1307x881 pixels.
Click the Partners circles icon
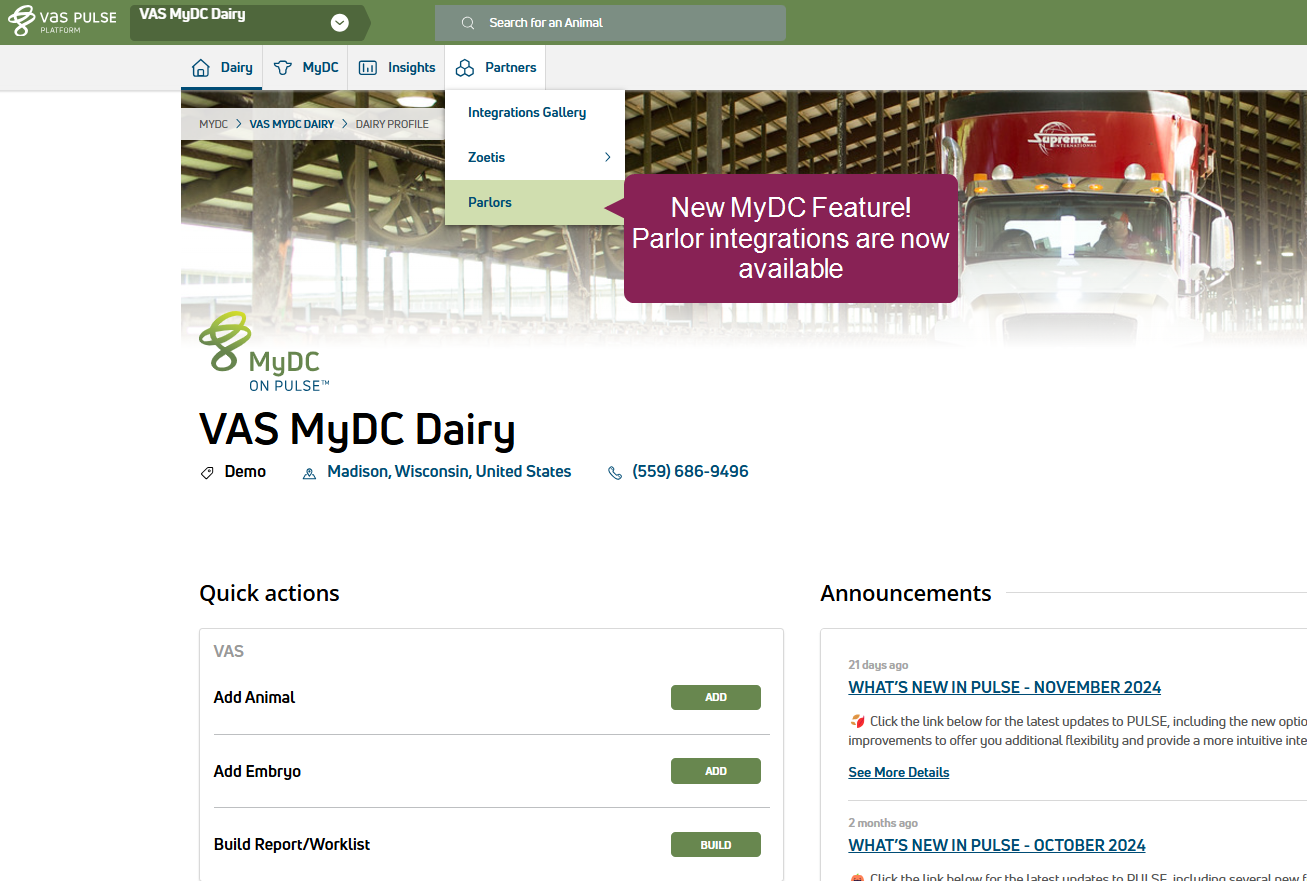(x=464, y=68)
